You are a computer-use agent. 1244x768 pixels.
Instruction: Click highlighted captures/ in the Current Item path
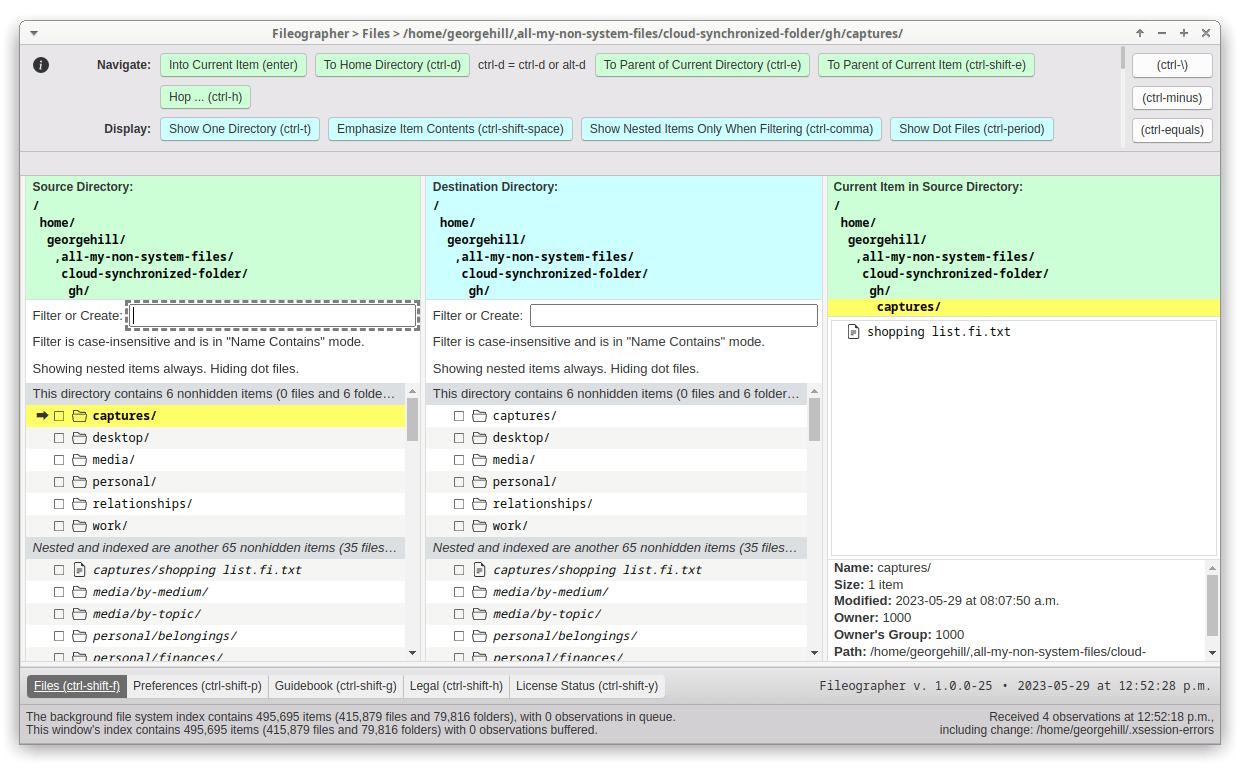tap(909, 307)
